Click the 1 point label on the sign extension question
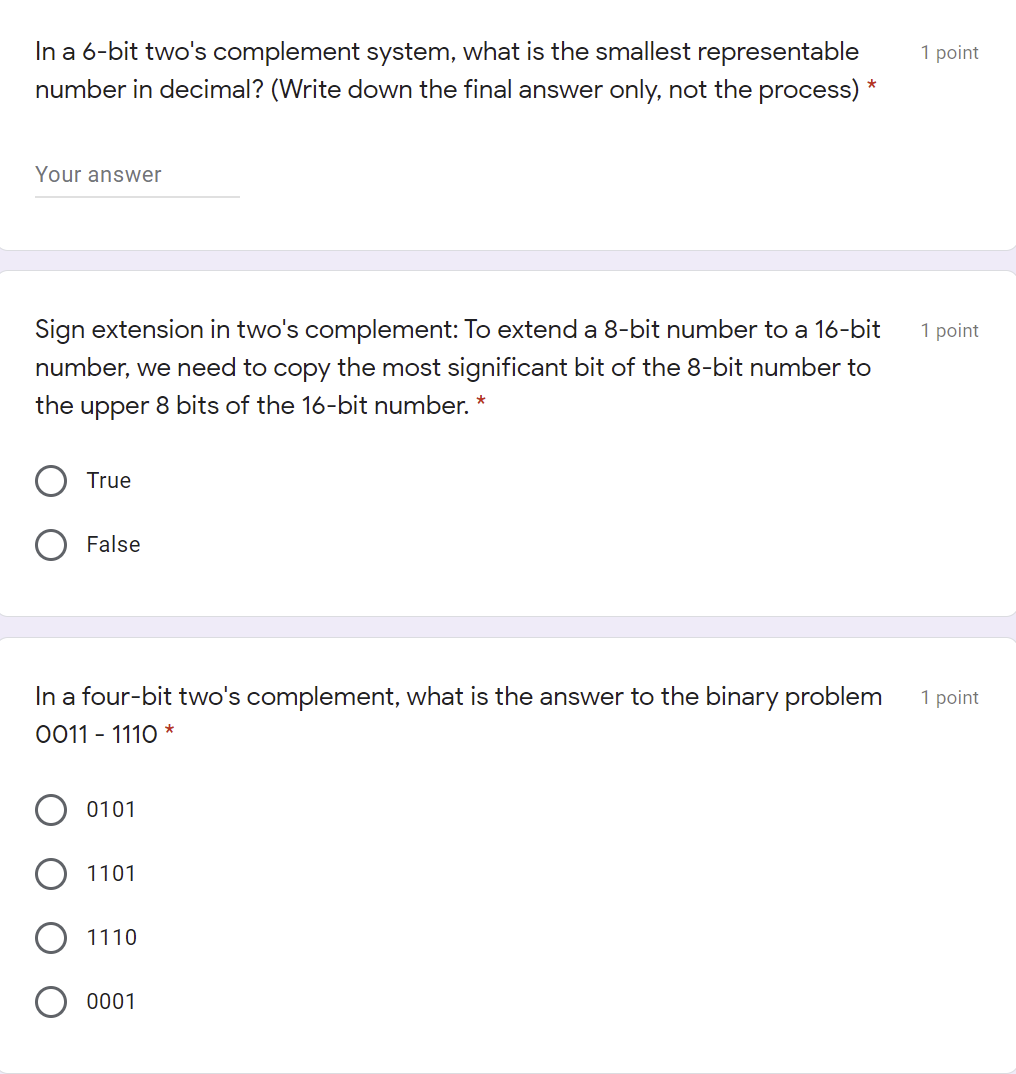 pos(948,330)
